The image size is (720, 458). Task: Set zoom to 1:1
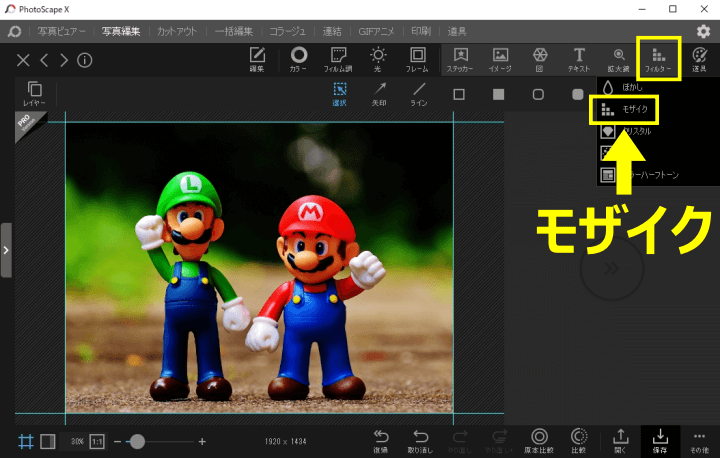[x=97, y=441]
